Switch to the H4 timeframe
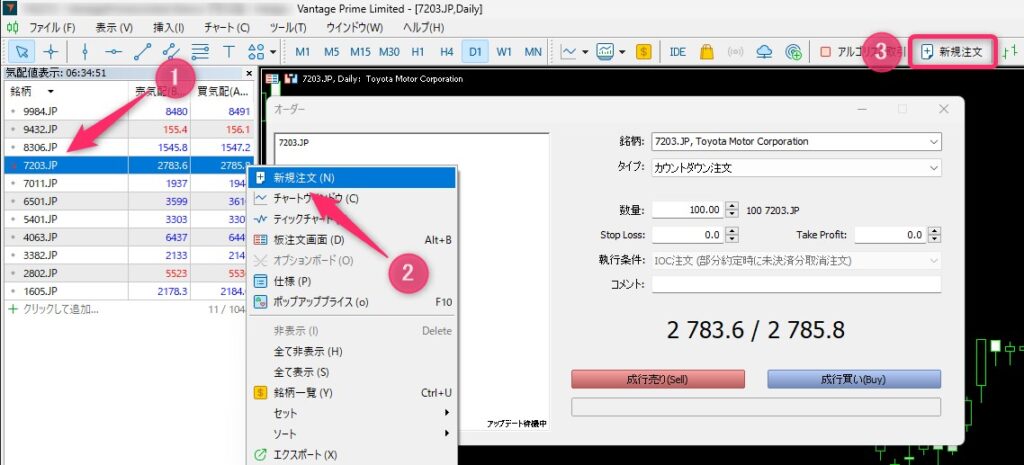Screen dimensions: 1024x465 [446, 51]
